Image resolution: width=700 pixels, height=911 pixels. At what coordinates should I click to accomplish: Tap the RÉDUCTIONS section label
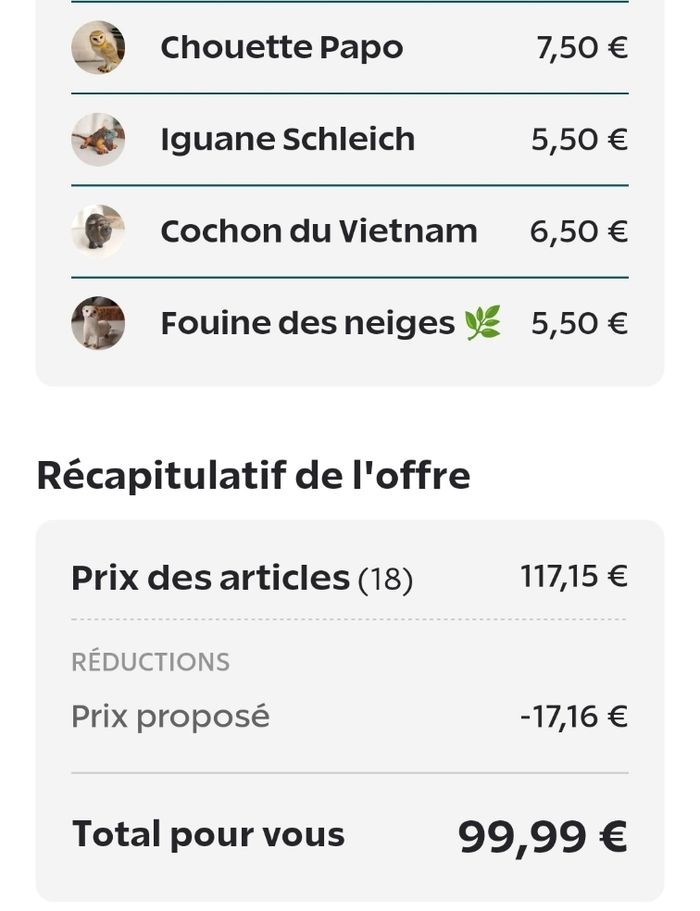pos(150,662)
